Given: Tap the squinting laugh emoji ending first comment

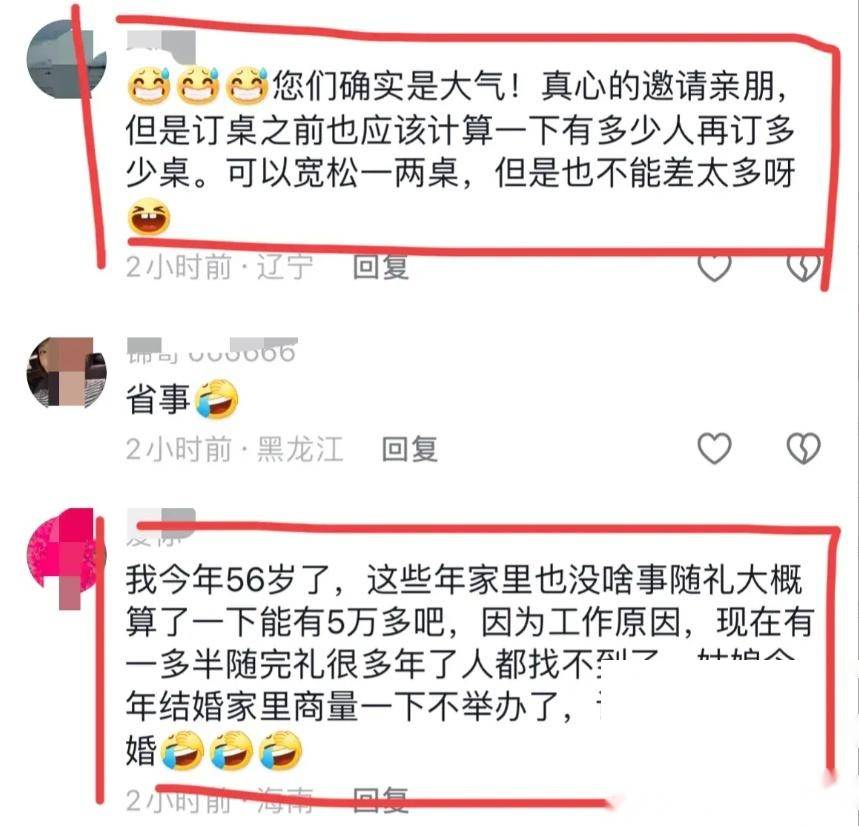Looking at the screenshot, I should [148, 217].
